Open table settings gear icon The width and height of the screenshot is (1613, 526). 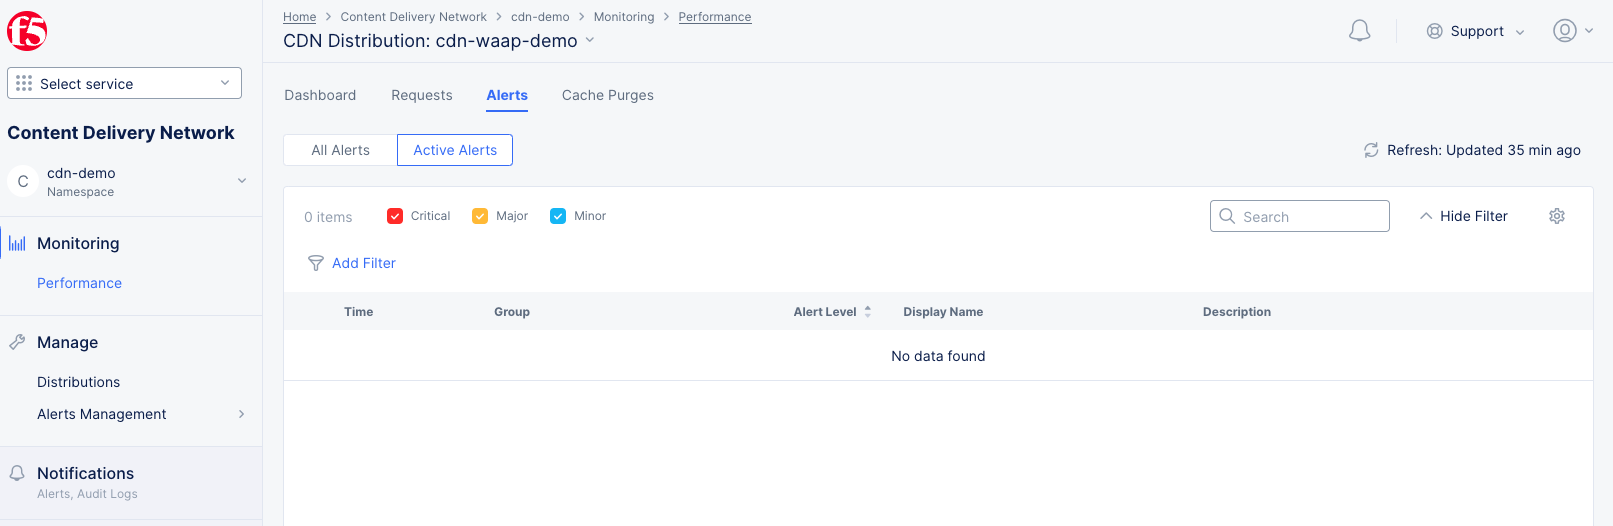[x=1556, y=216]
